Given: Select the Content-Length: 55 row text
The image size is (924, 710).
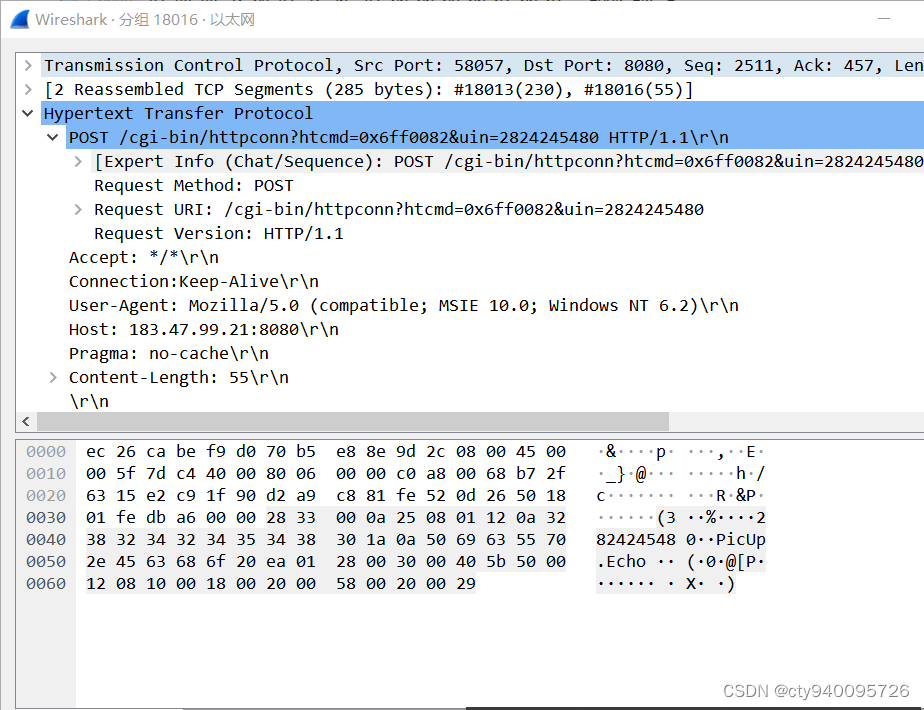Looking at the screenshot, I should pyautogui.click(x=179, y=377).
